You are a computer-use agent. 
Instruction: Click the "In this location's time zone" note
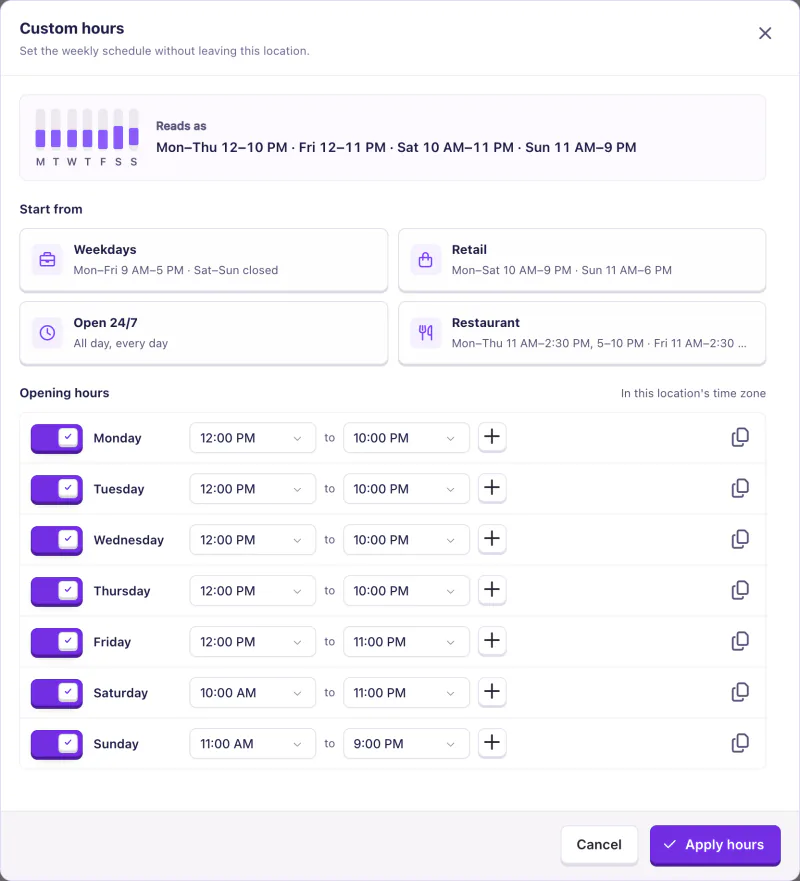693,393
